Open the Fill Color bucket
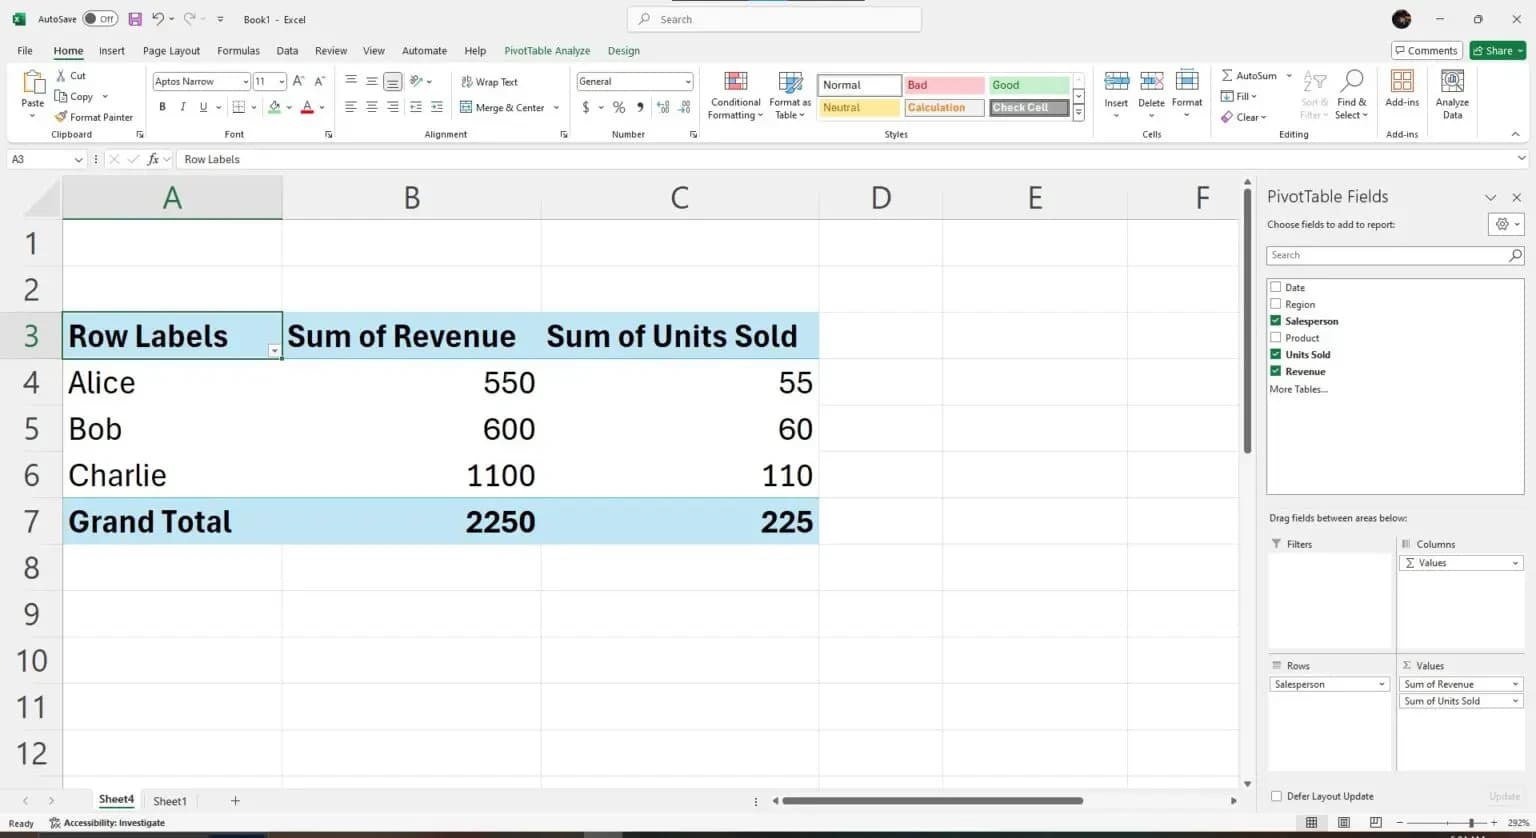 (274, 107)
